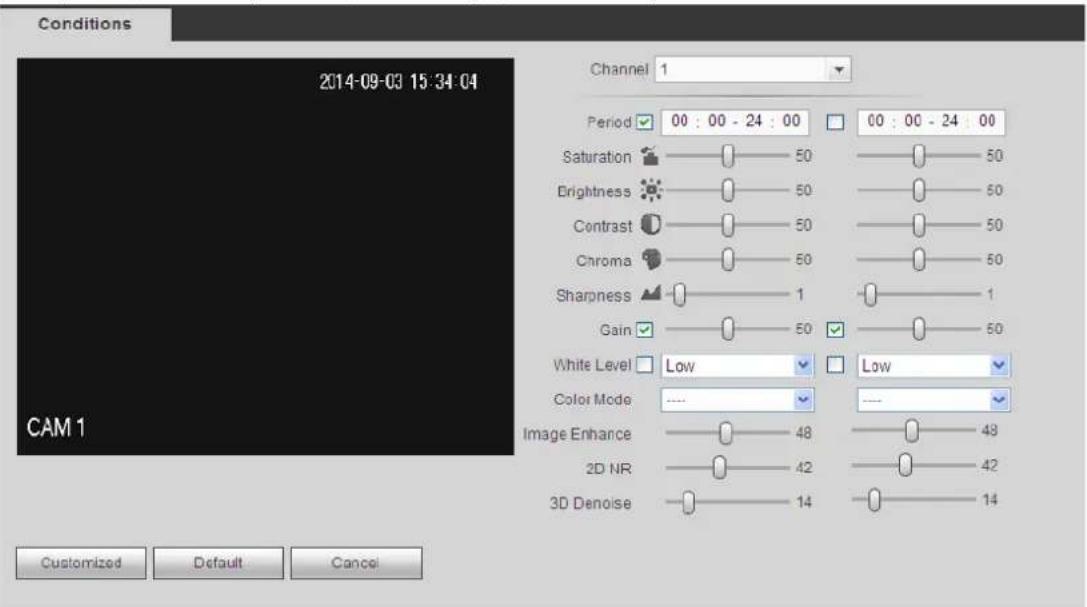The height and width of the screenshot is (607, 1087).
Task: Click the second Saturation slider handle
Action: pos(919,156)
